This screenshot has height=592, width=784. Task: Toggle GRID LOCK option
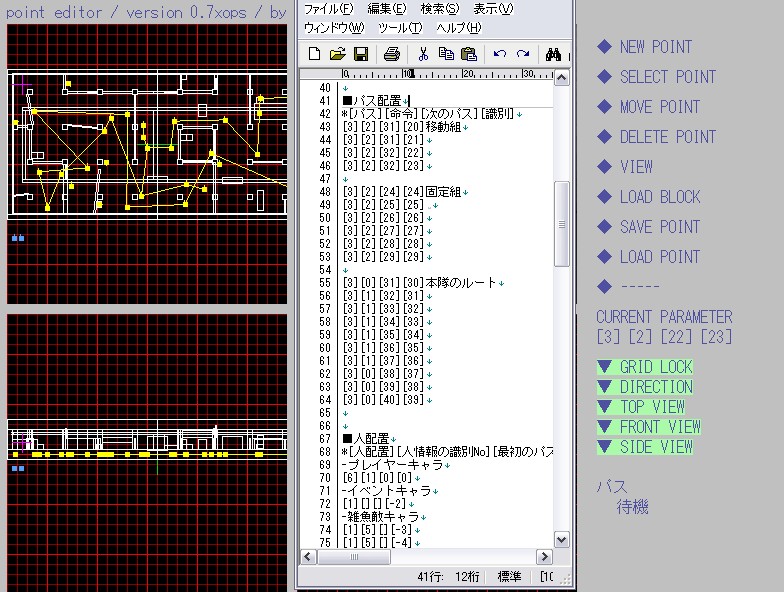point(644,366)
